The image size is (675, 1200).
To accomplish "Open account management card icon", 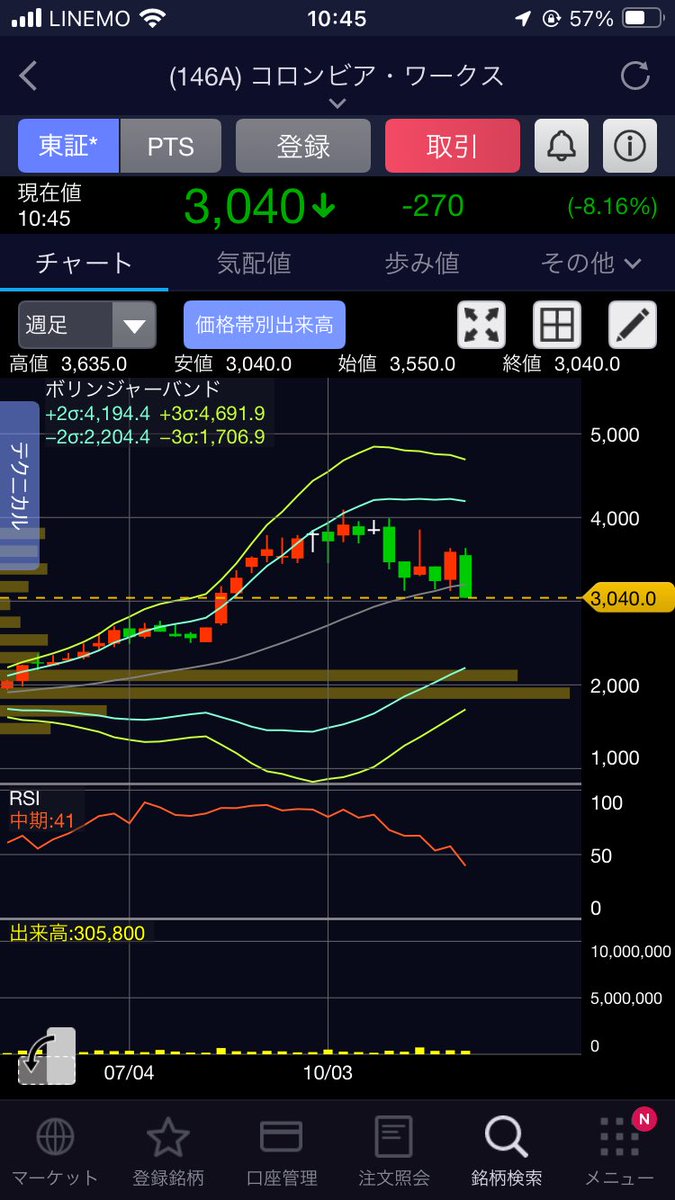I will tap(281, 1137).
